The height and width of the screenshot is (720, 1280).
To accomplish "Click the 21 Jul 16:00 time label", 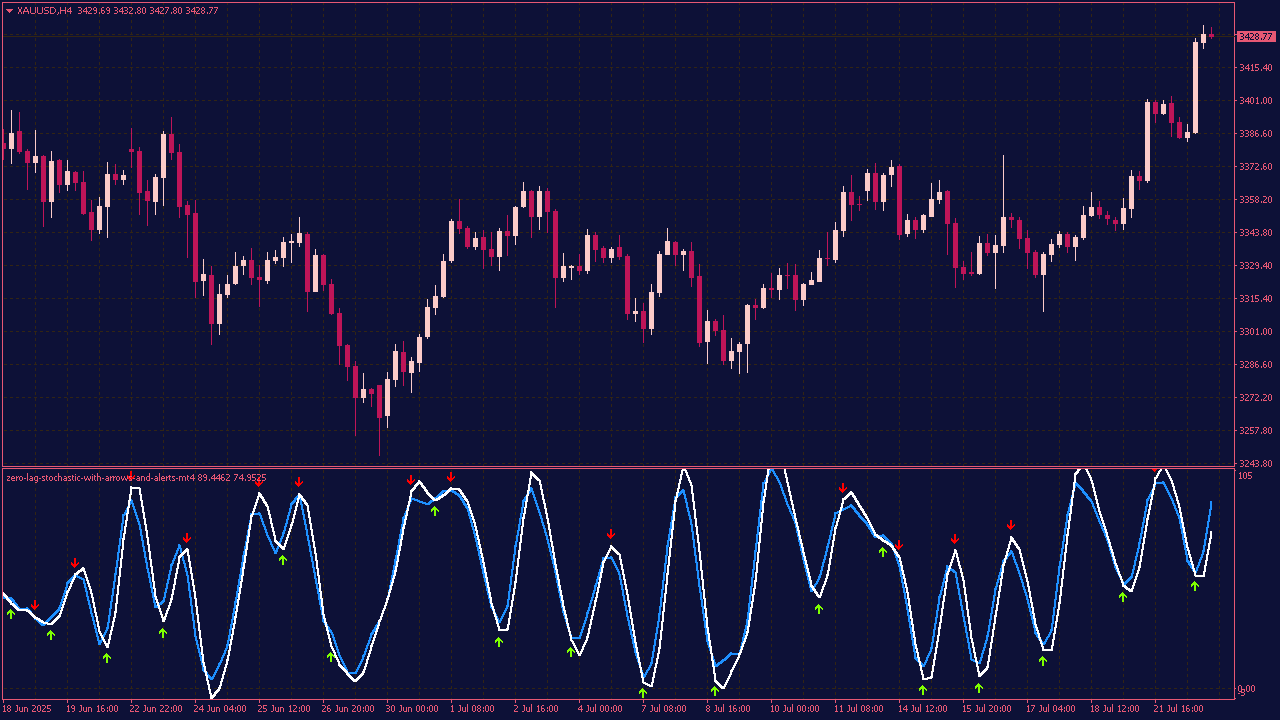I will point(1178,708).
